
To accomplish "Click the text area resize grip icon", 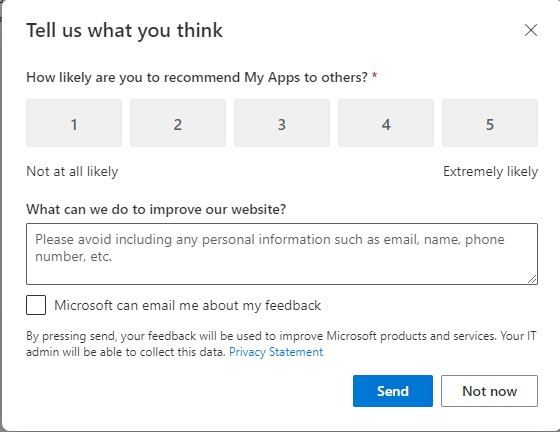I will pyautogui.click(x=532, y=279).
